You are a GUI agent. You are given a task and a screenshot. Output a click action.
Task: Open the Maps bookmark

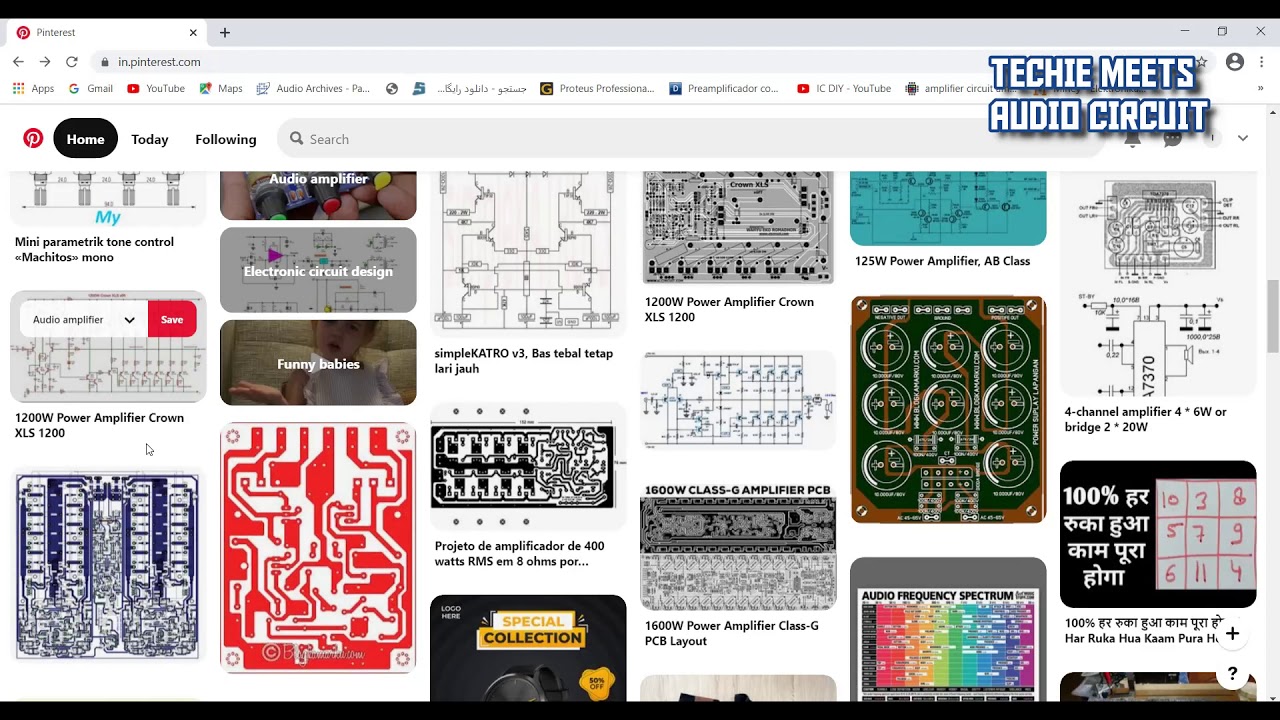click(221, 88)
